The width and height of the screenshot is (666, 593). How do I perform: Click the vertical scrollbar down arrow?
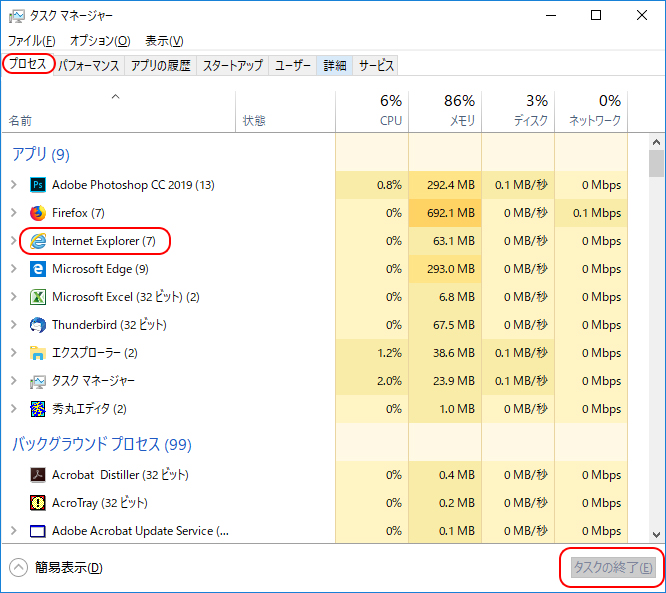pos(656,535)
